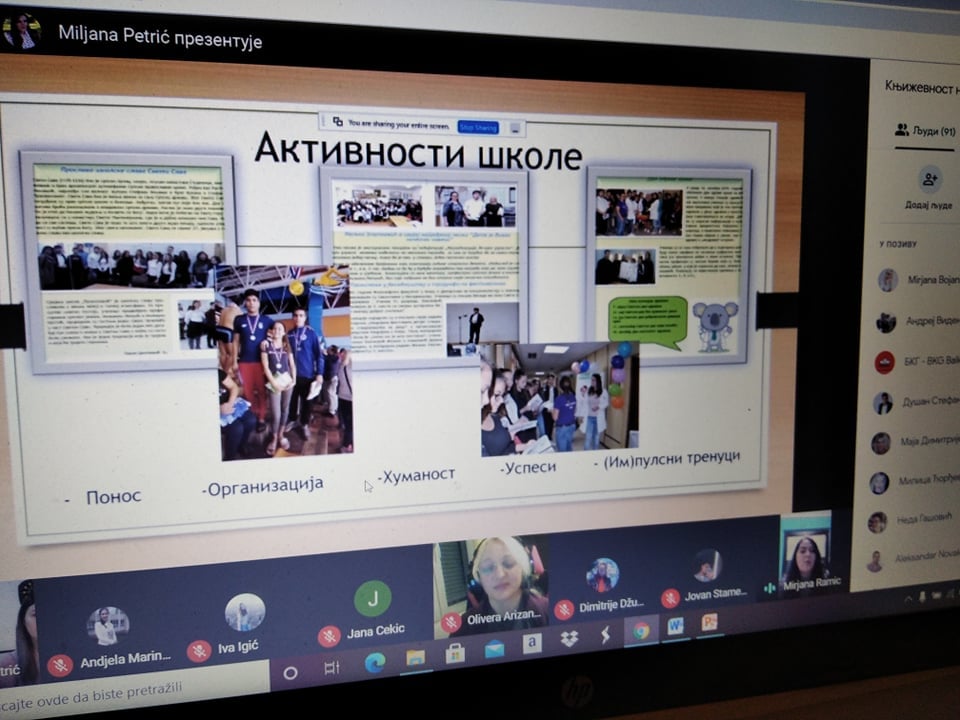
Task: Click the БКГ - BKG participant entry
Action: click(920, 362)
